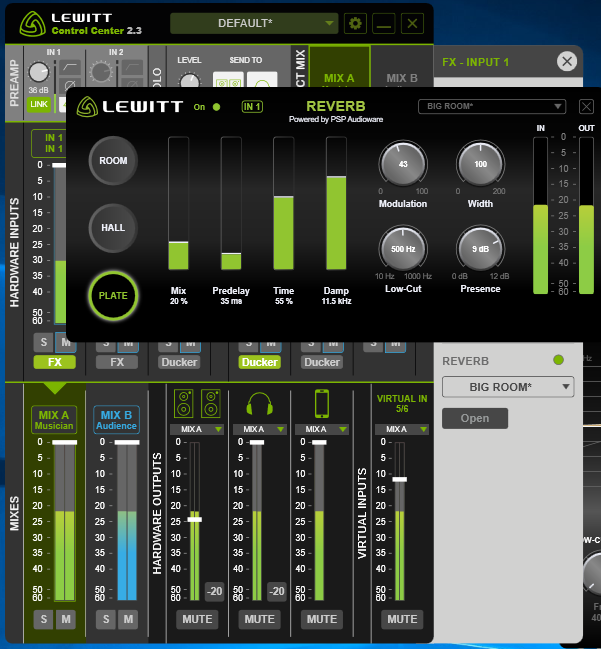
Task: Solo the IN 1 hardware input channel
Action: click(43, 342)
